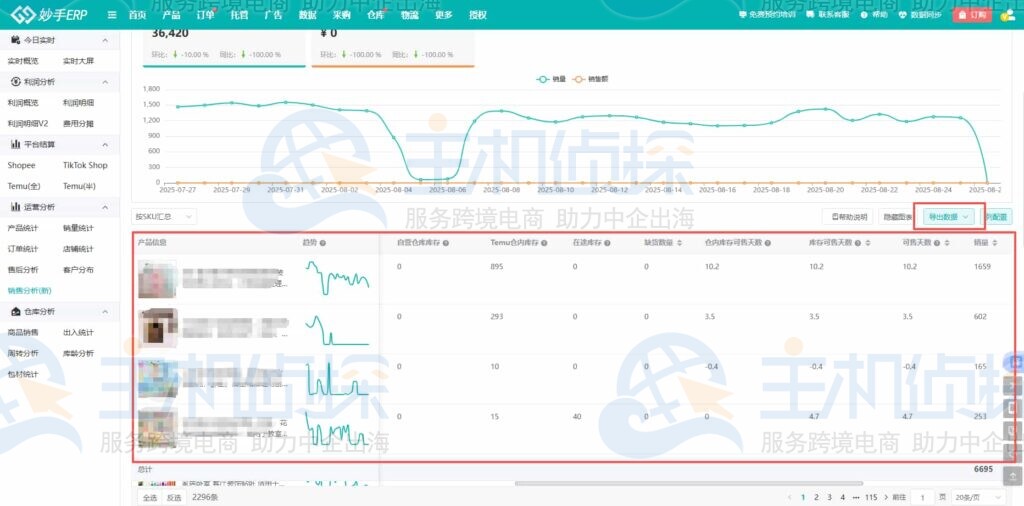Click the help icon next to 趋势 column
The width and height of the screenshot is (1024, 506).
[323, 243]
